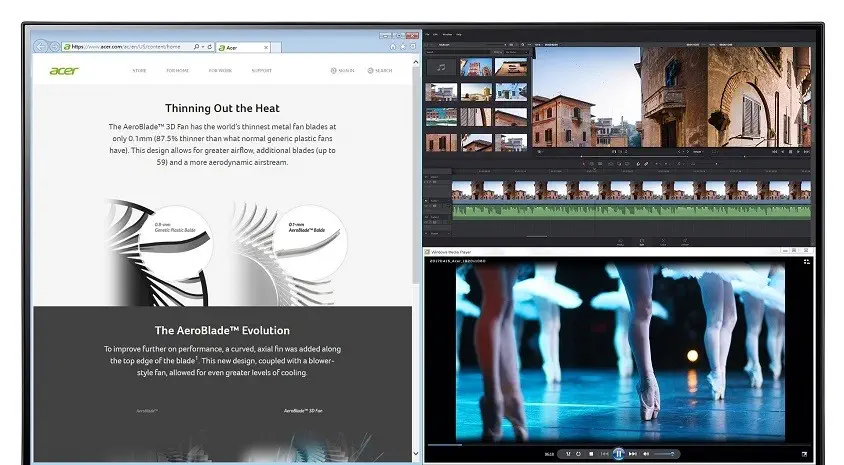Select the second thumbnail in top media row
Image resolution: width=844 pixels, height=465 pixels.
[x=476, y=67]
